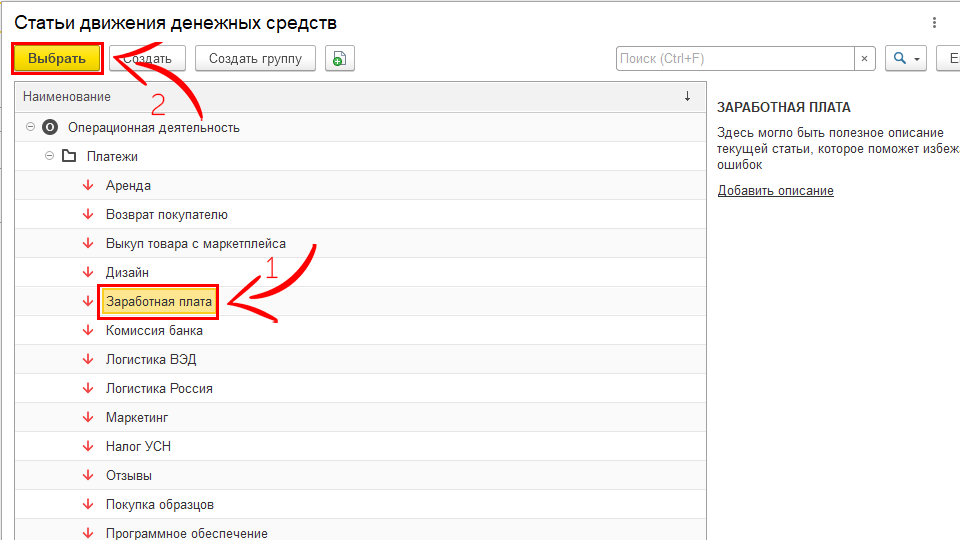This screenshot has height=540, width=960.
Task: Collapse the Платежи folder
Action: [49, 157]
